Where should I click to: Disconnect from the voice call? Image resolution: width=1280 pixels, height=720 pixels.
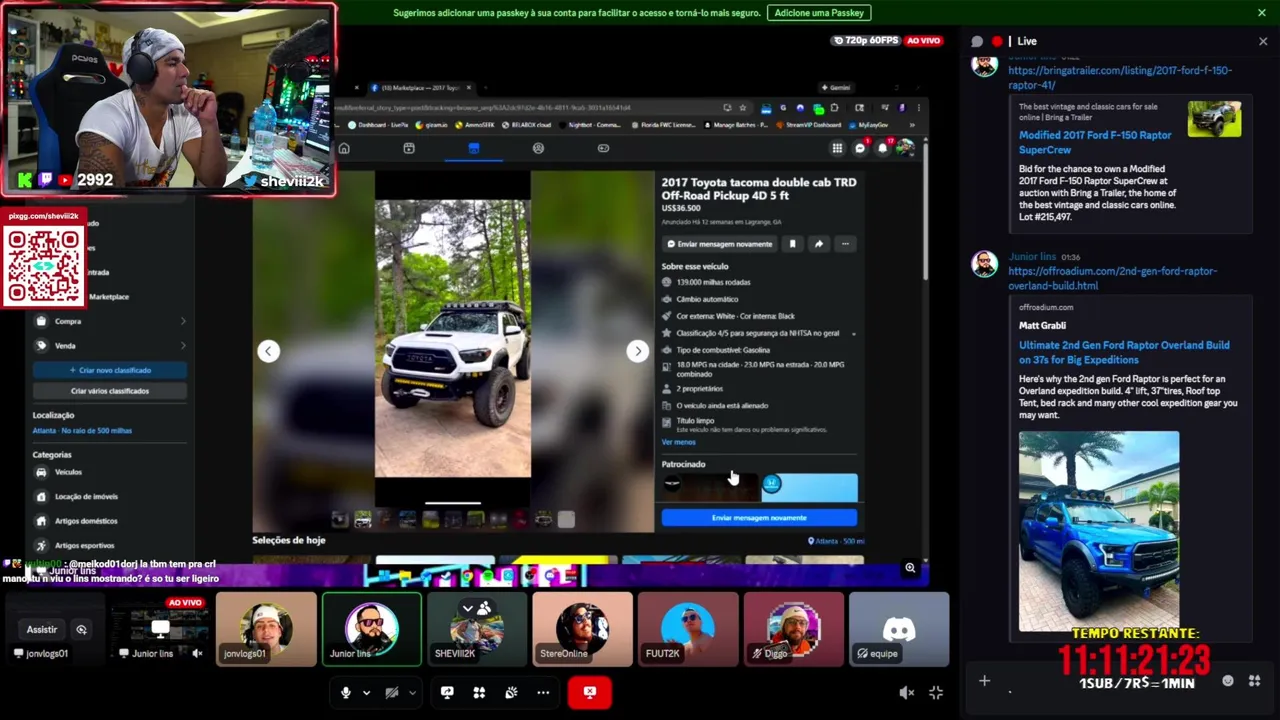[x=590, y=692]
